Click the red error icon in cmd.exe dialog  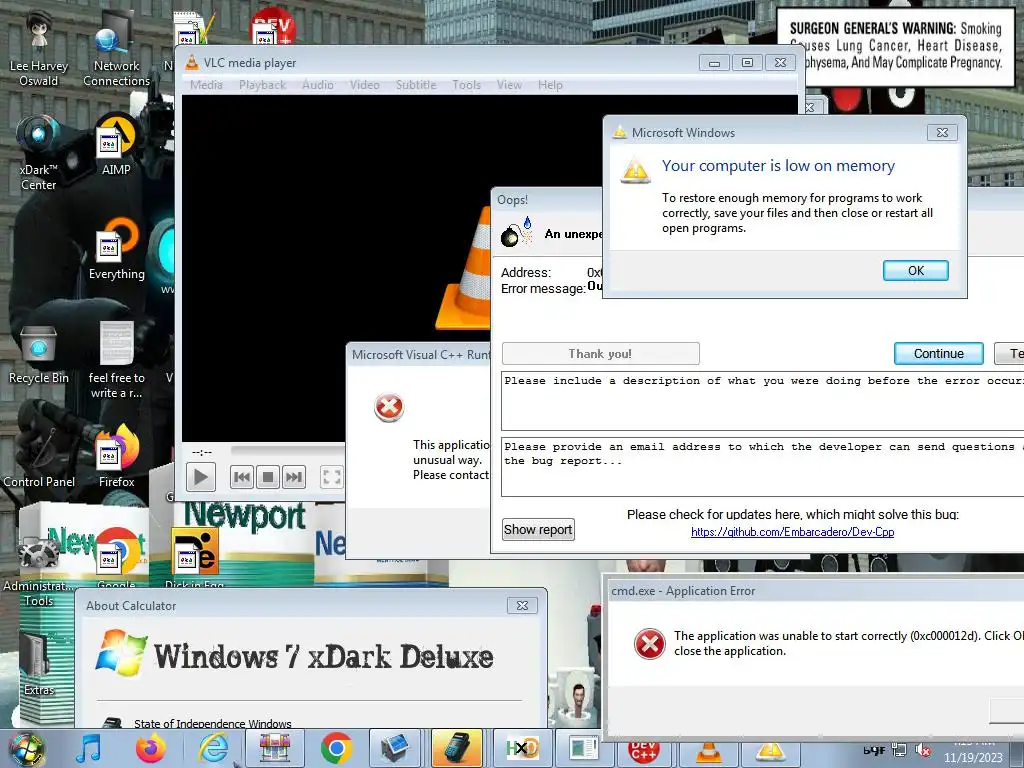point(650,644)
